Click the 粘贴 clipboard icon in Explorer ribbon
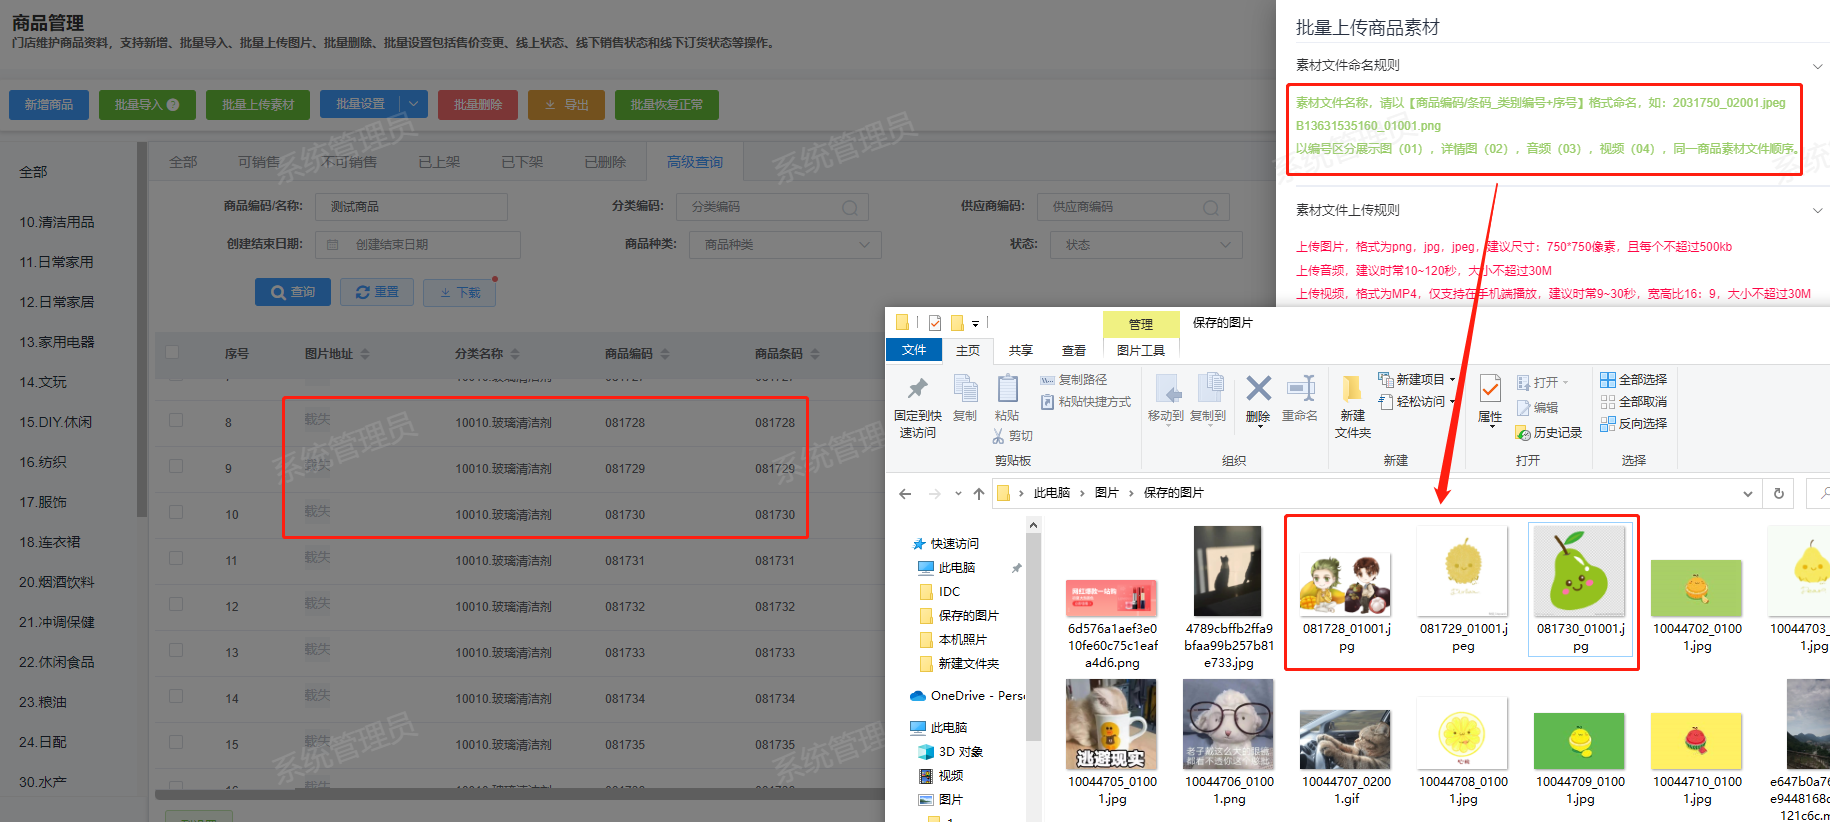 1007,388
